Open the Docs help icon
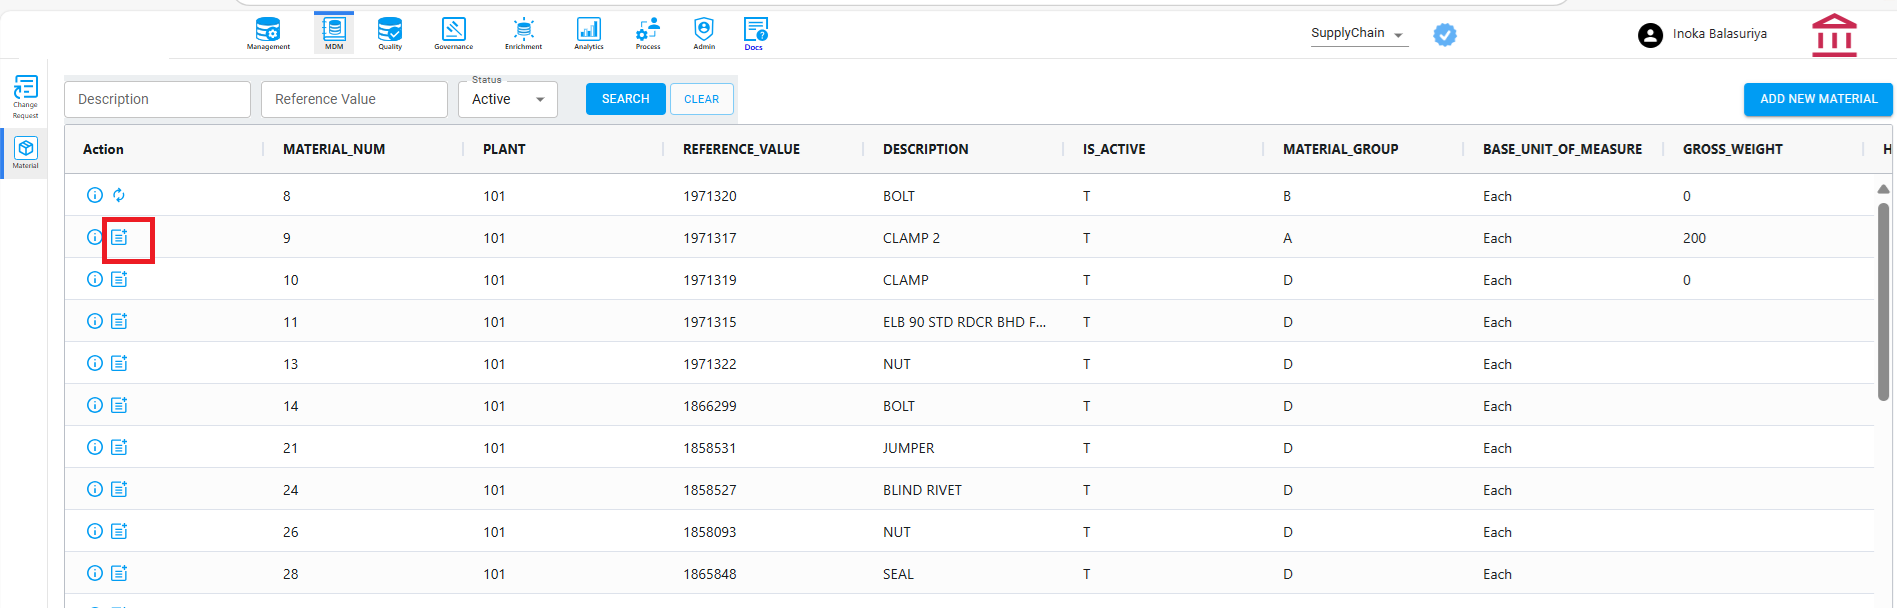Image resolution: width=1897 pixels, height=608 pixels. point(755,33)
